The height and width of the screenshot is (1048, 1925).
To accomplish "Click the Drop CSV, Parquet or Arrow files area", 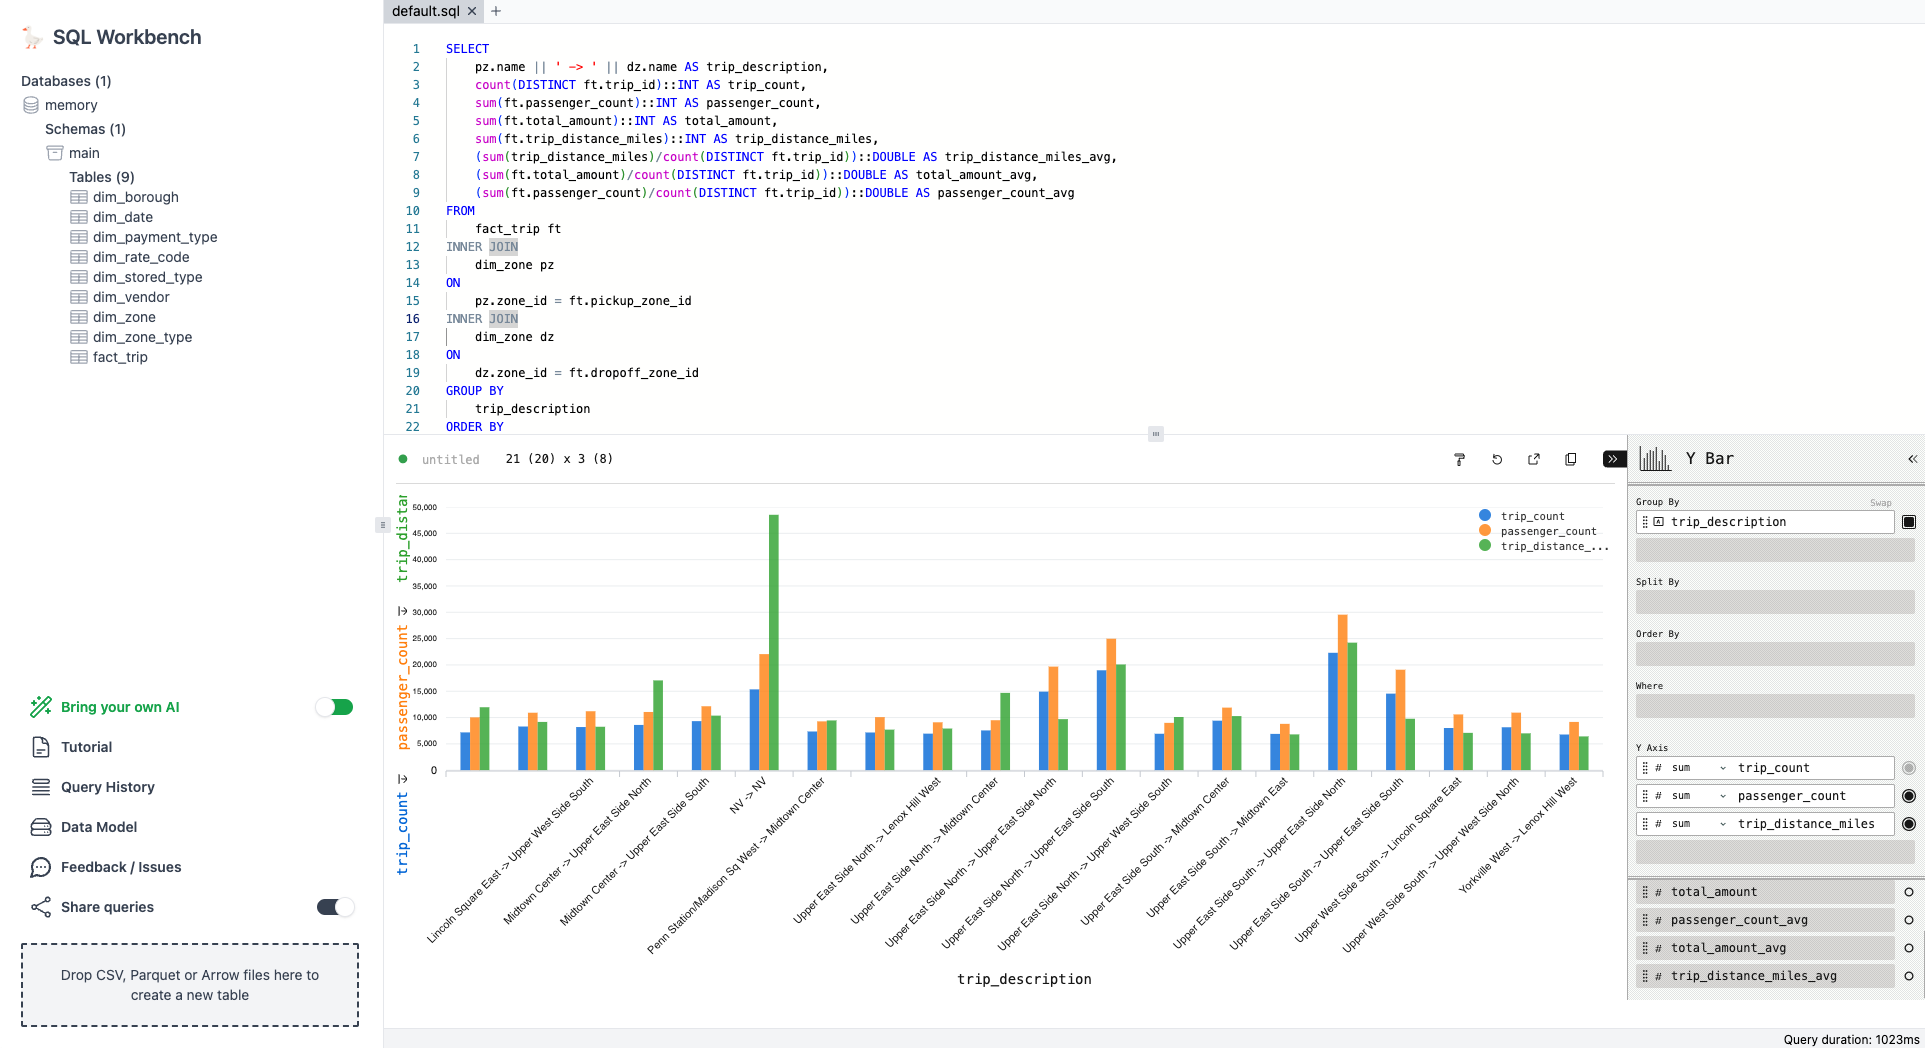I will point(190,985).
